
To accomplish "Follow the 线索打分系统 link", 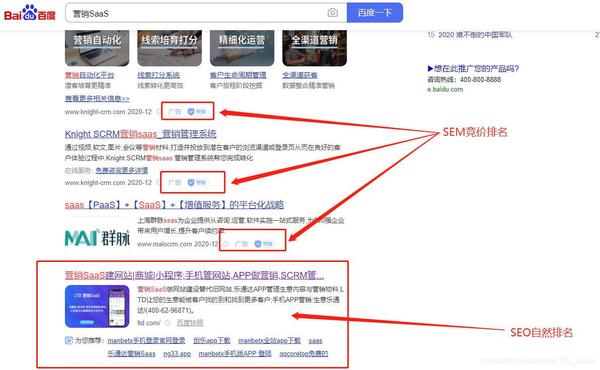I will (158, 75).
